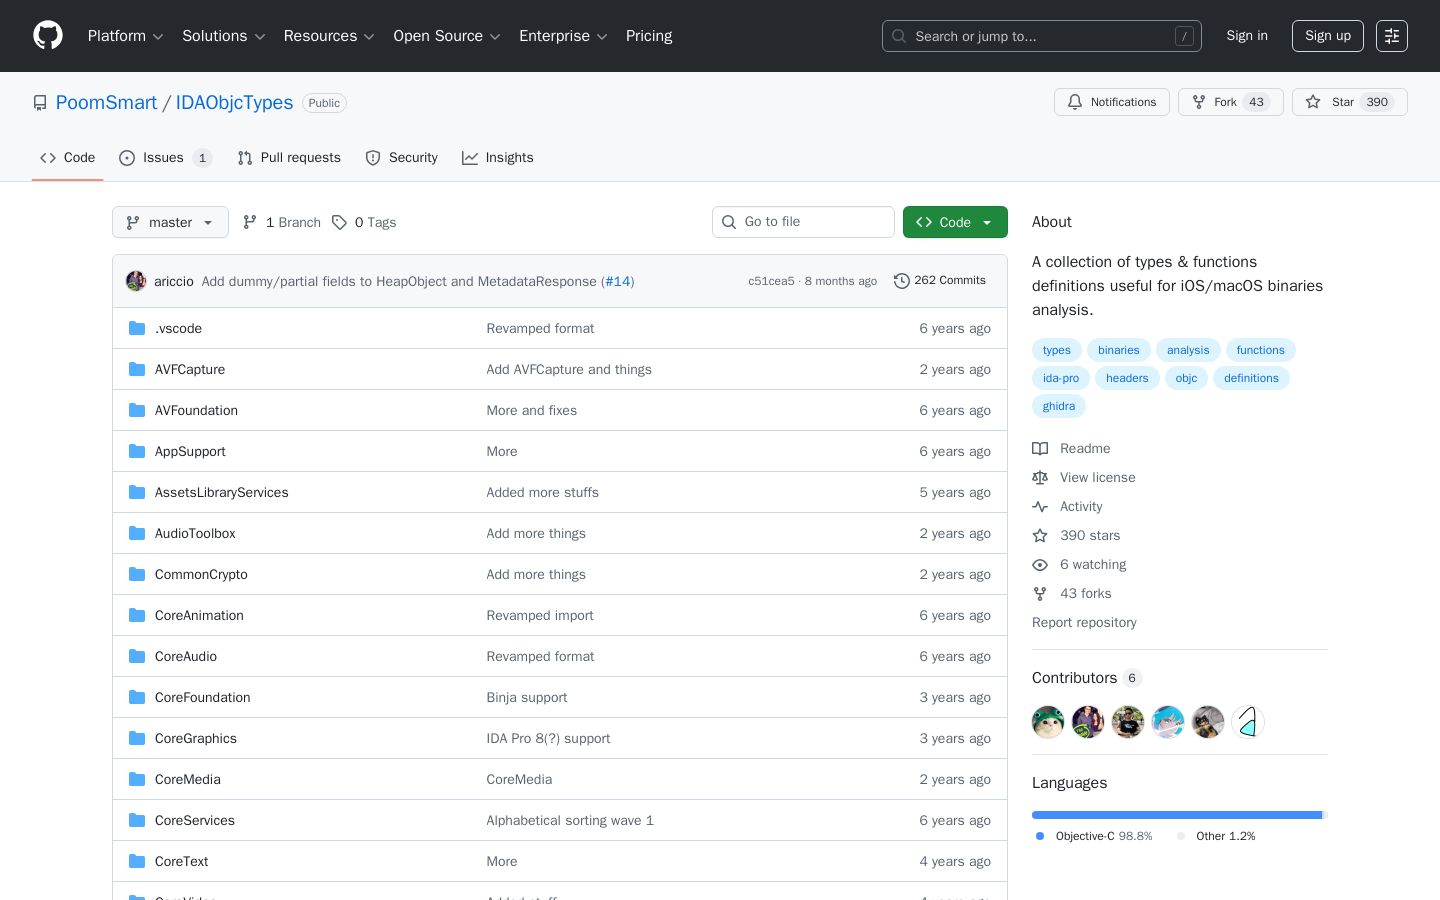Click the Activity pulse icon
This screenshot has height=900, width=1440.
pyautogui.click(x=1040, y=507)
